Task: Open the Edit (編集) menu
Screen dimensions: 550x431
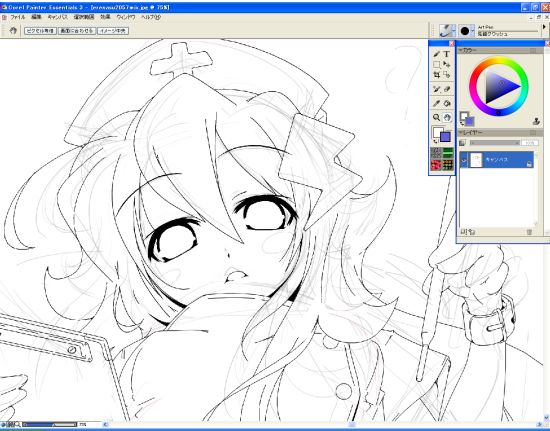Action: click(36, 17)
